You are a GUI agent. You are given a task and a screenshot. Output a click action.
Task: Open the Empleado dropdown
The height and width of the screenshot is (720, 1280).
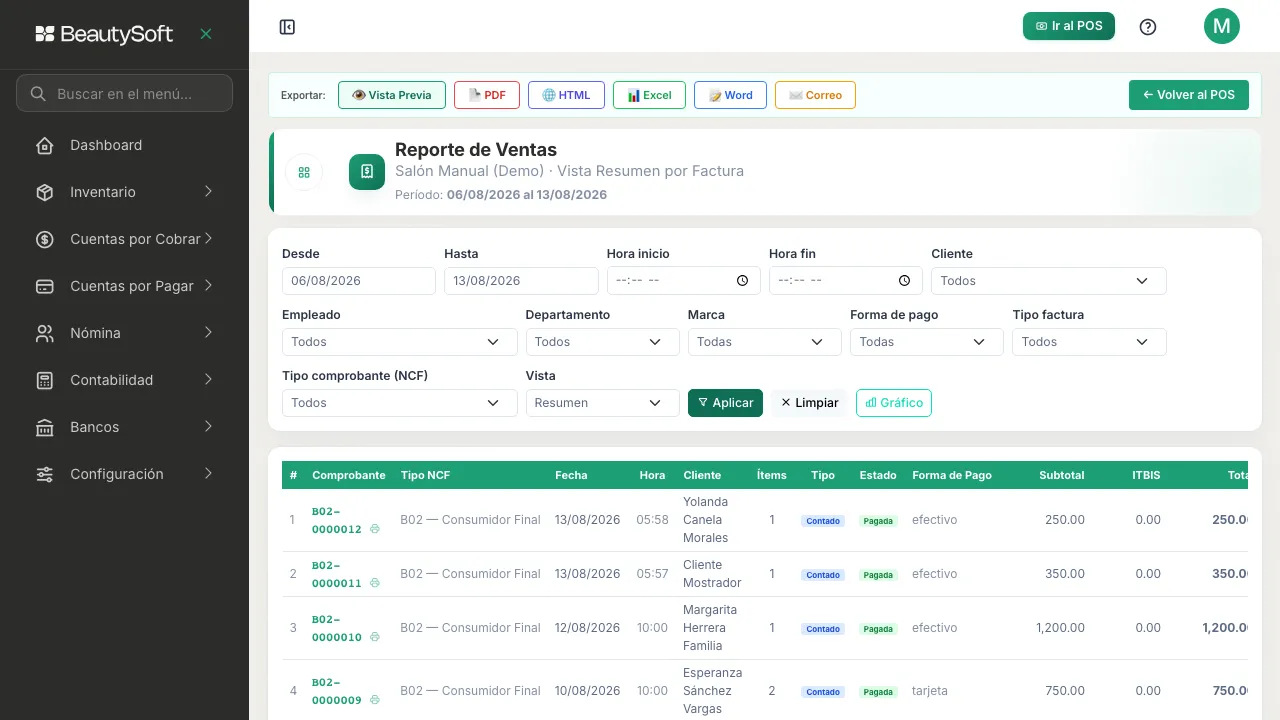point(399,342)
